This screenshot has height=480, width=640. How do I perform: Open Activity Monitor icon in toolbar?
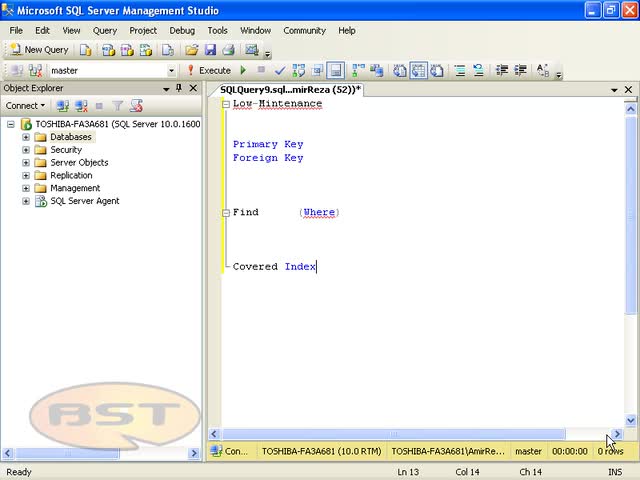click(251, 50)
